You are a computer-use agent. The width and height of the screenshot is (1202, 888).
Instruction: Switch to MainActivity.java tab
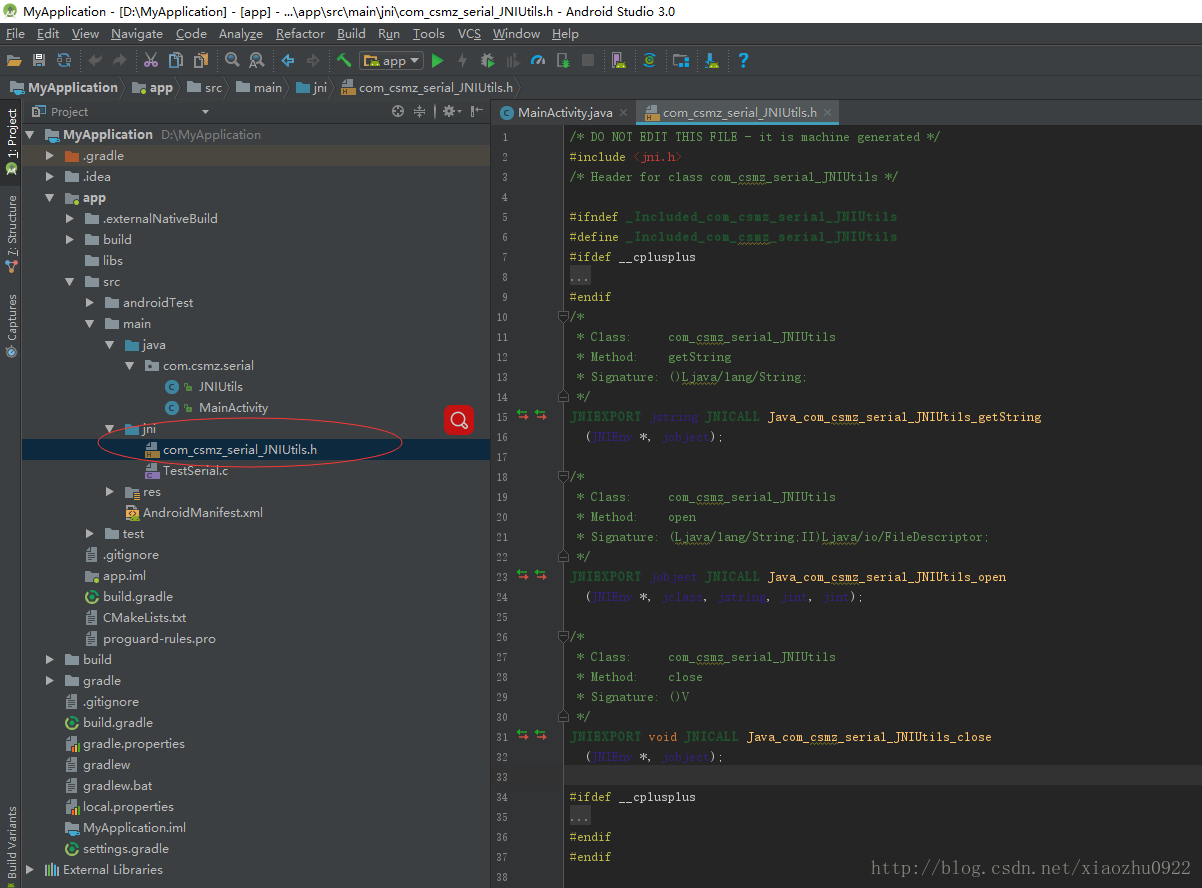pos(565,112)
